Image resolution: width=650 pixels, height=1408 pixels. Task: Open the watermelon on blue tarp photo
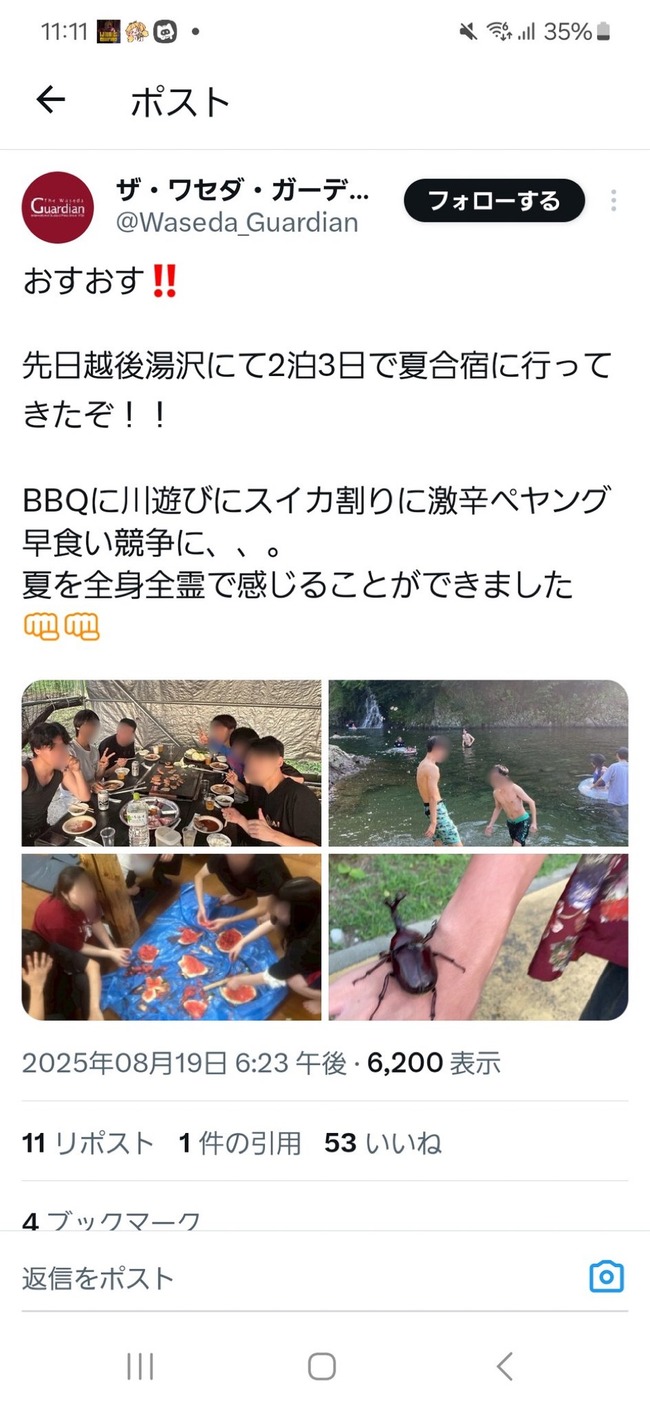click(x=172, y=936)
